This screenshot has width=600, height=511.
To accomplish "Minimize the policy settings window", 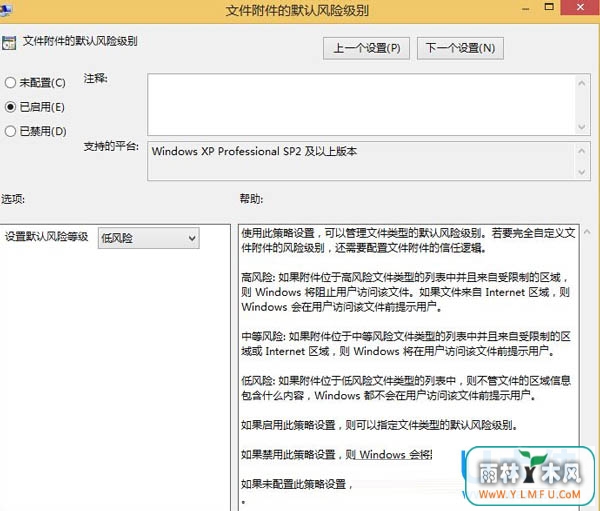I will coord(526,8).
